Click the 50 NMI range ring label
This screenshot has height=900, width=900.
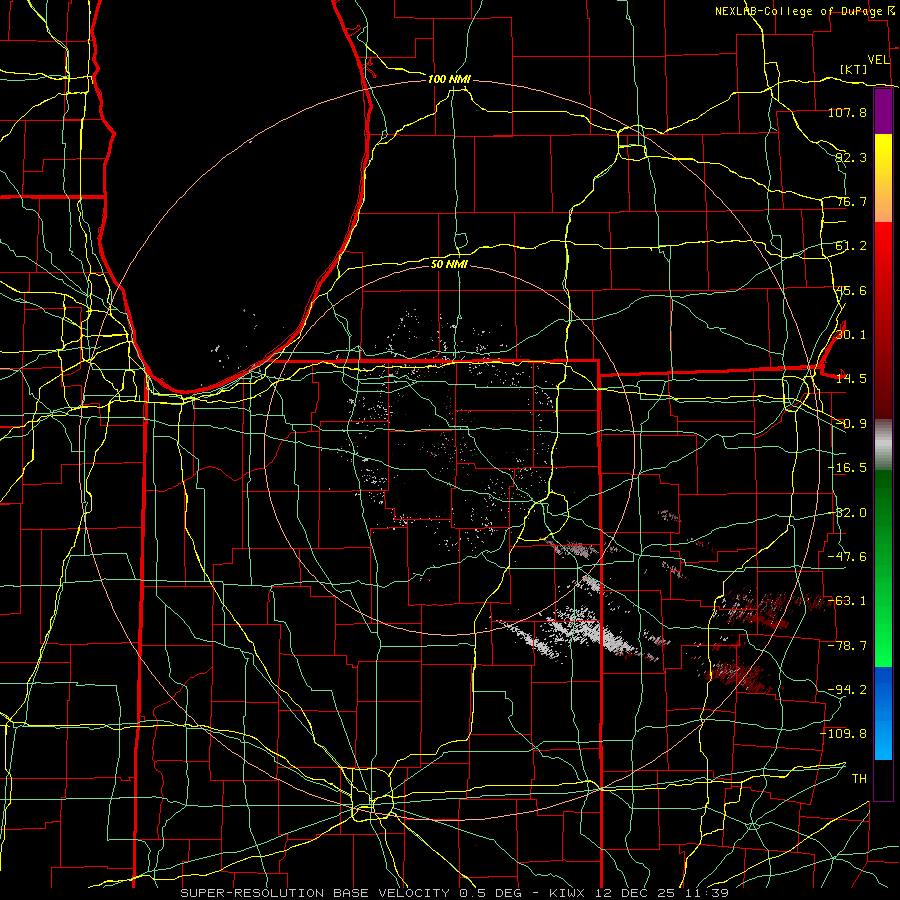click(449, 264)
